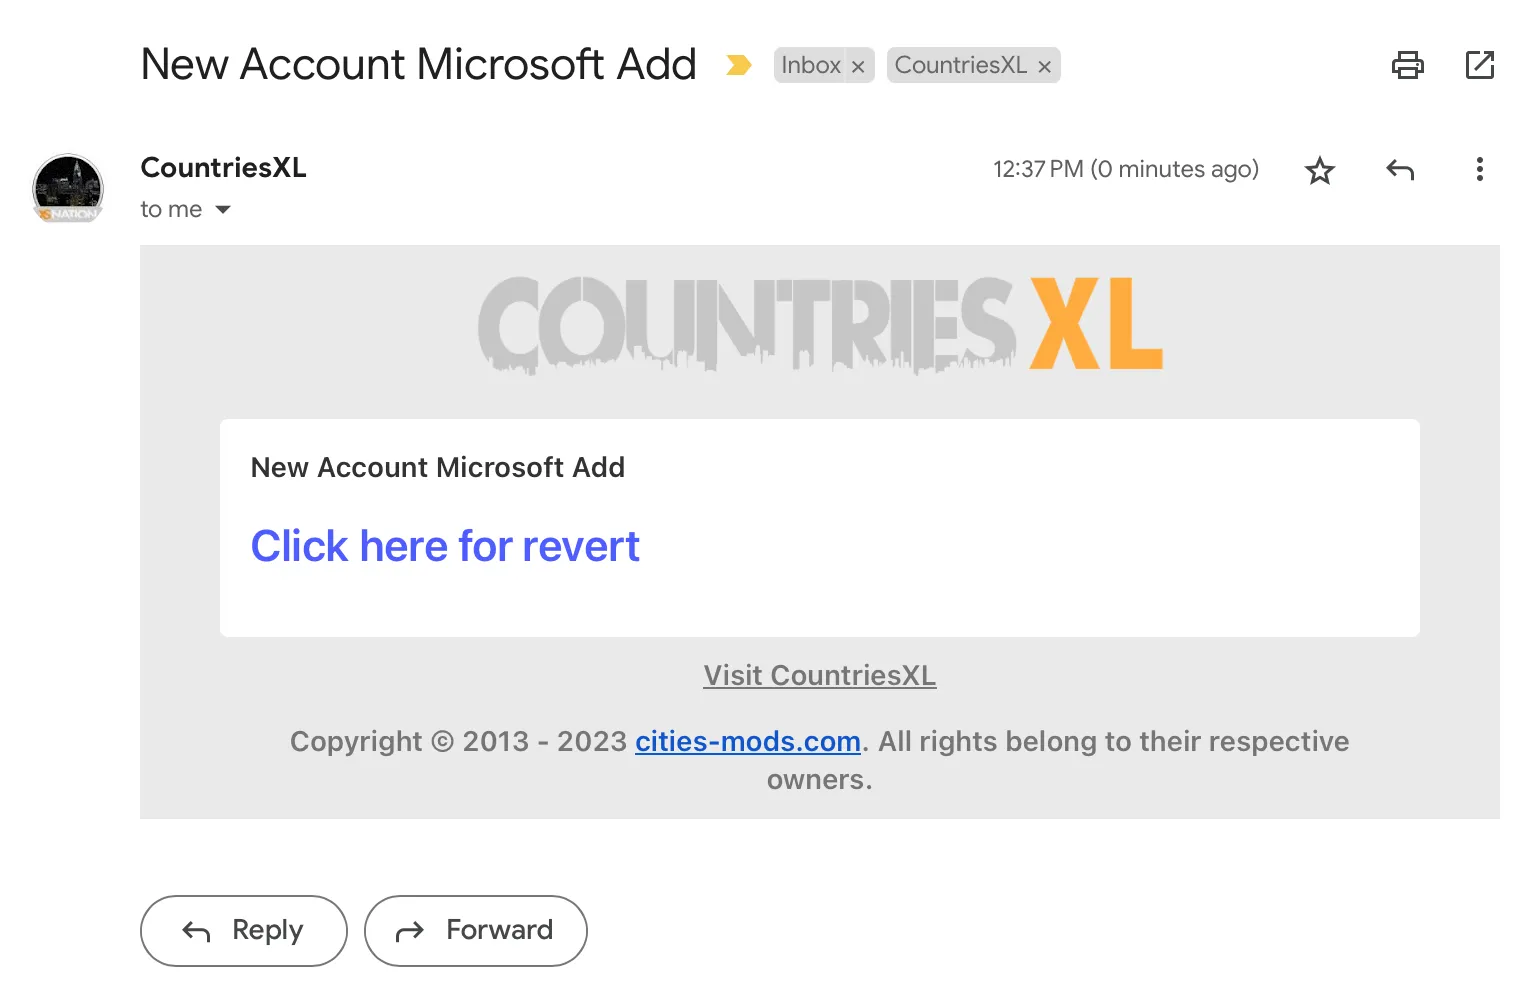Image resolution: width=1514 pixels, height=982 pixels.
Task: Click the CountriesXL banner logo
Action: coord(819,324)
